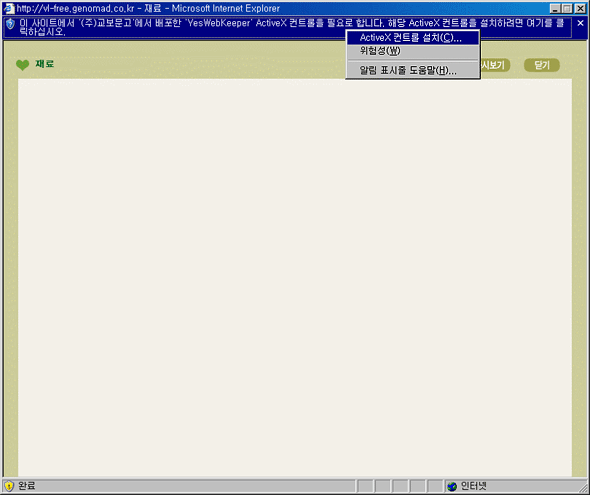Click the '인터넷' security zone label
The height and width of the screenshot is (495, 590).
pyautogui.click(x=474, y=486)
